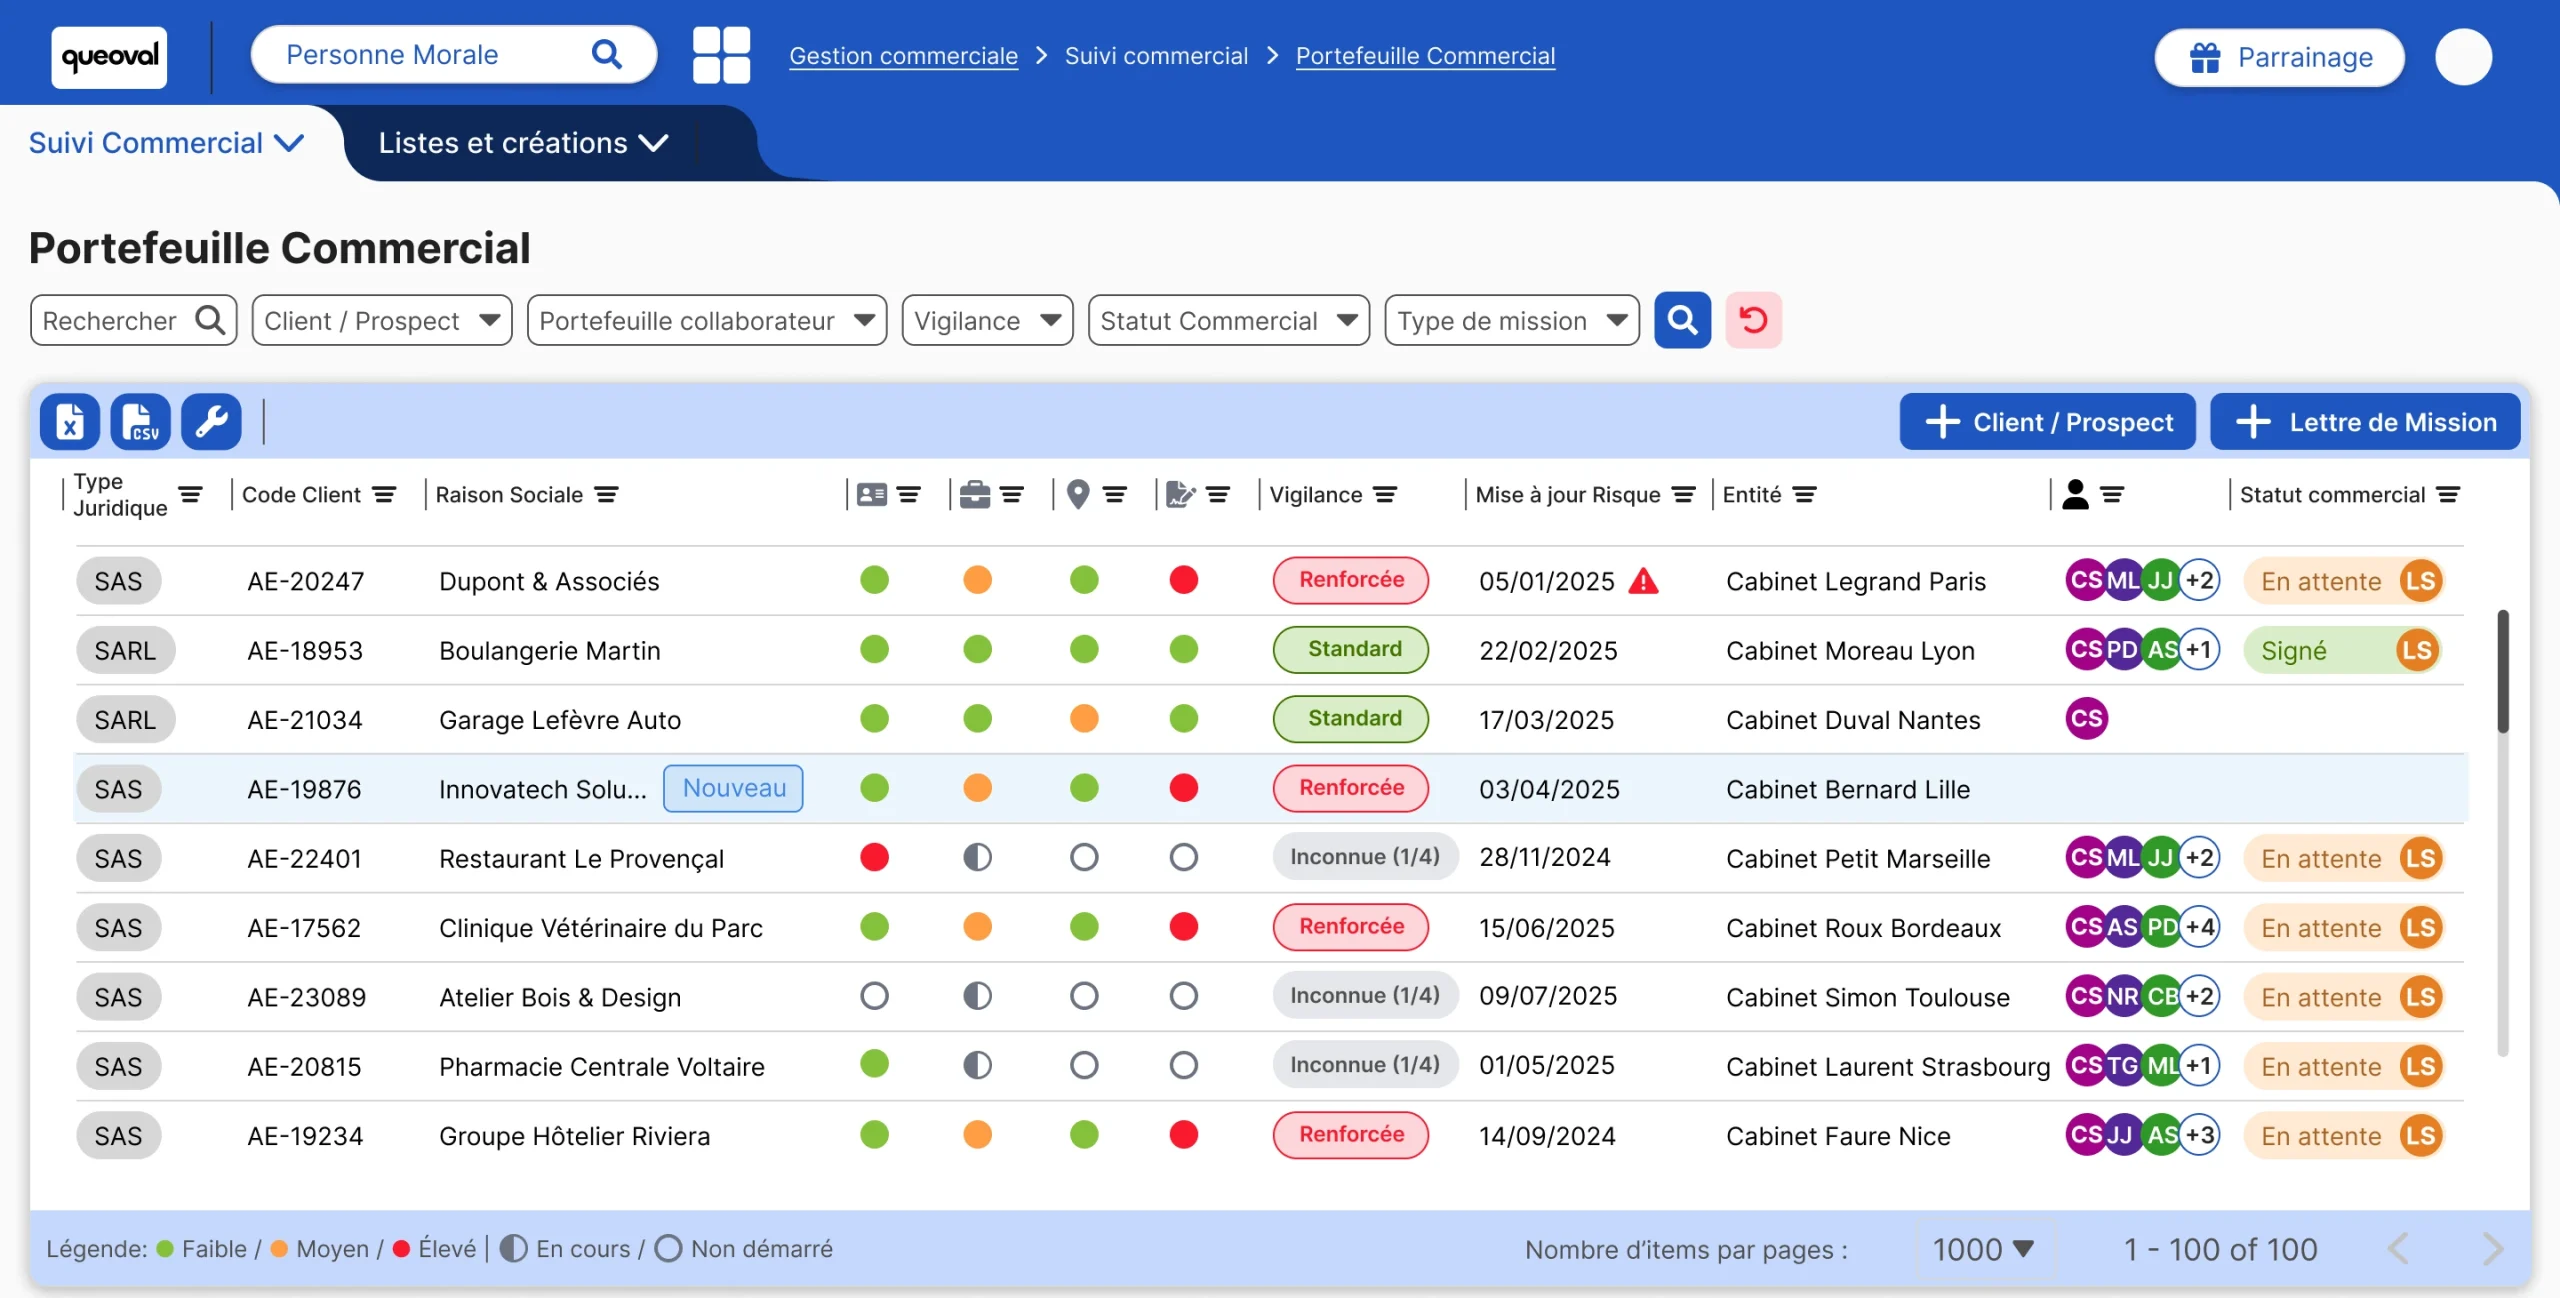Image resolution: width=2560 pixels, height=1298 pixels.
Task: Open Statut Commercial dropdown
Action: coord(1228,320)
